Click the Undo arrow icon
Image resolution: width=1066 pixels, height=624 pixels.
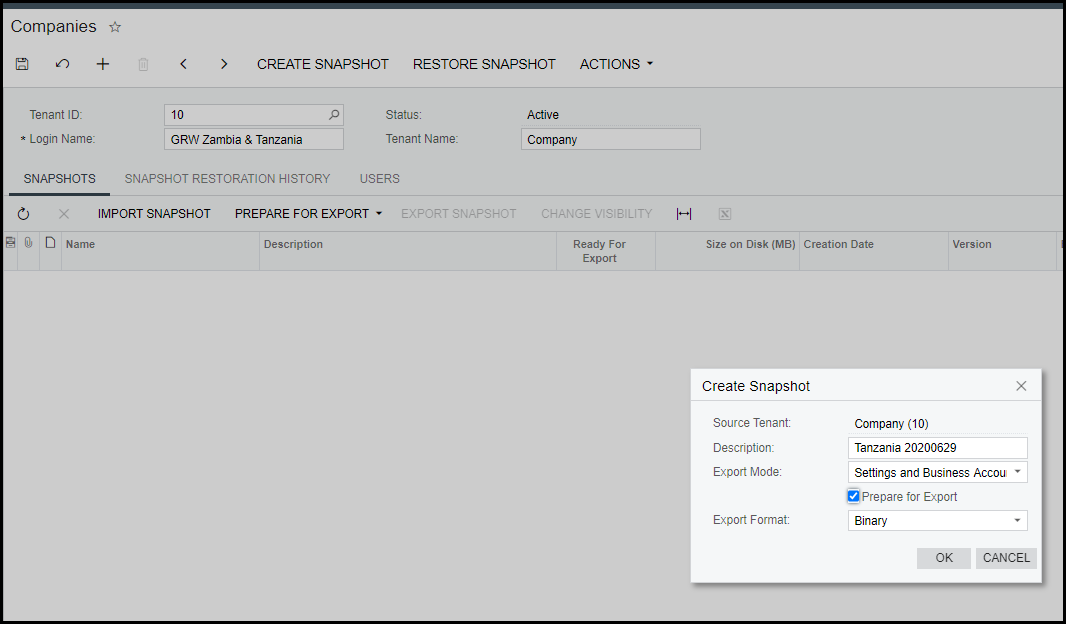pyautogui.click(x=62, y=64)
